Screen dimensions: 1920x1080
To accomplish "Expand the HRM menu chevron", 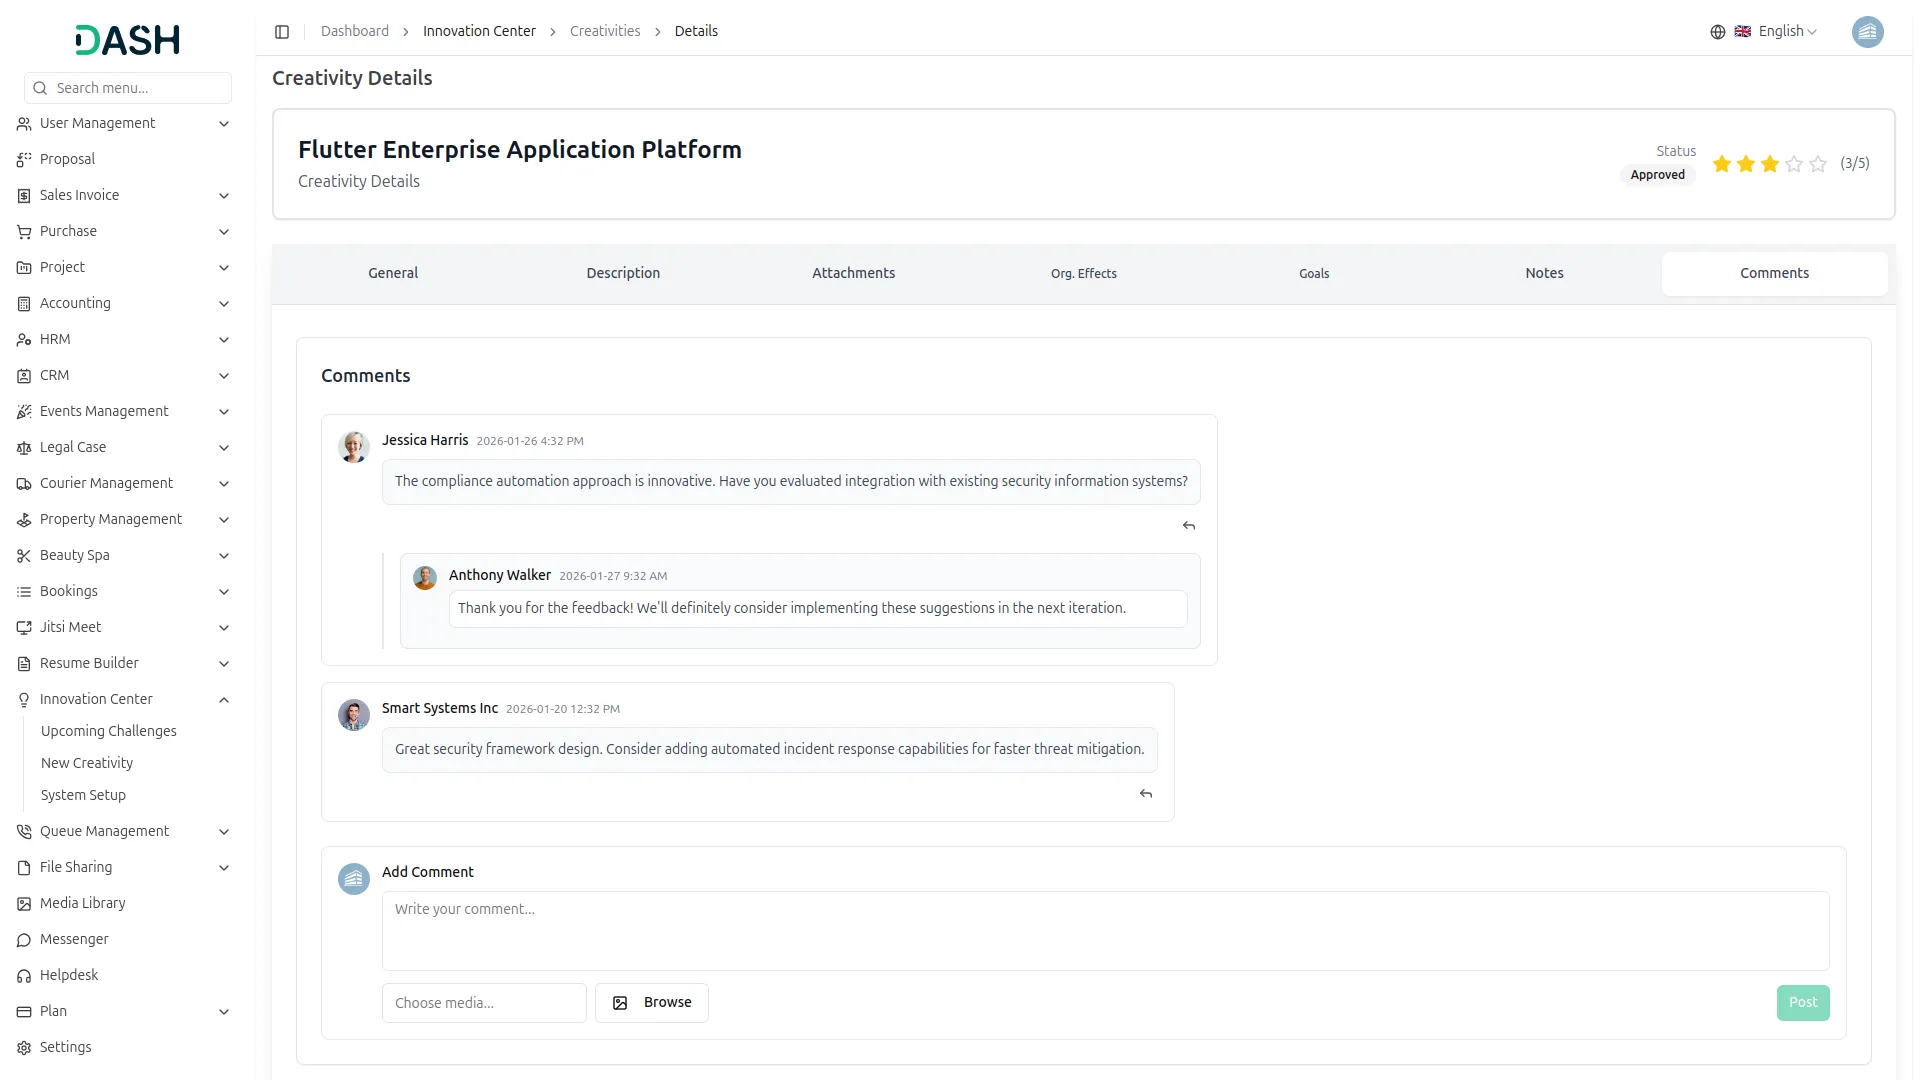I will pos(224,340).
